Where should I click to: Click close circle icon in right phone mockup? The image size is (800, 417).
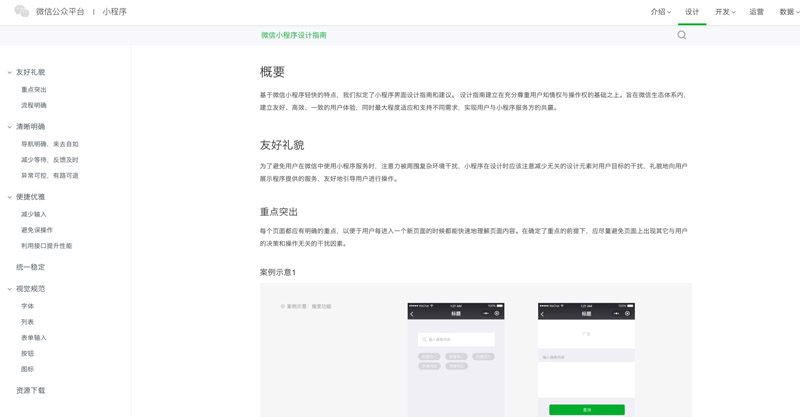point(628,313)
